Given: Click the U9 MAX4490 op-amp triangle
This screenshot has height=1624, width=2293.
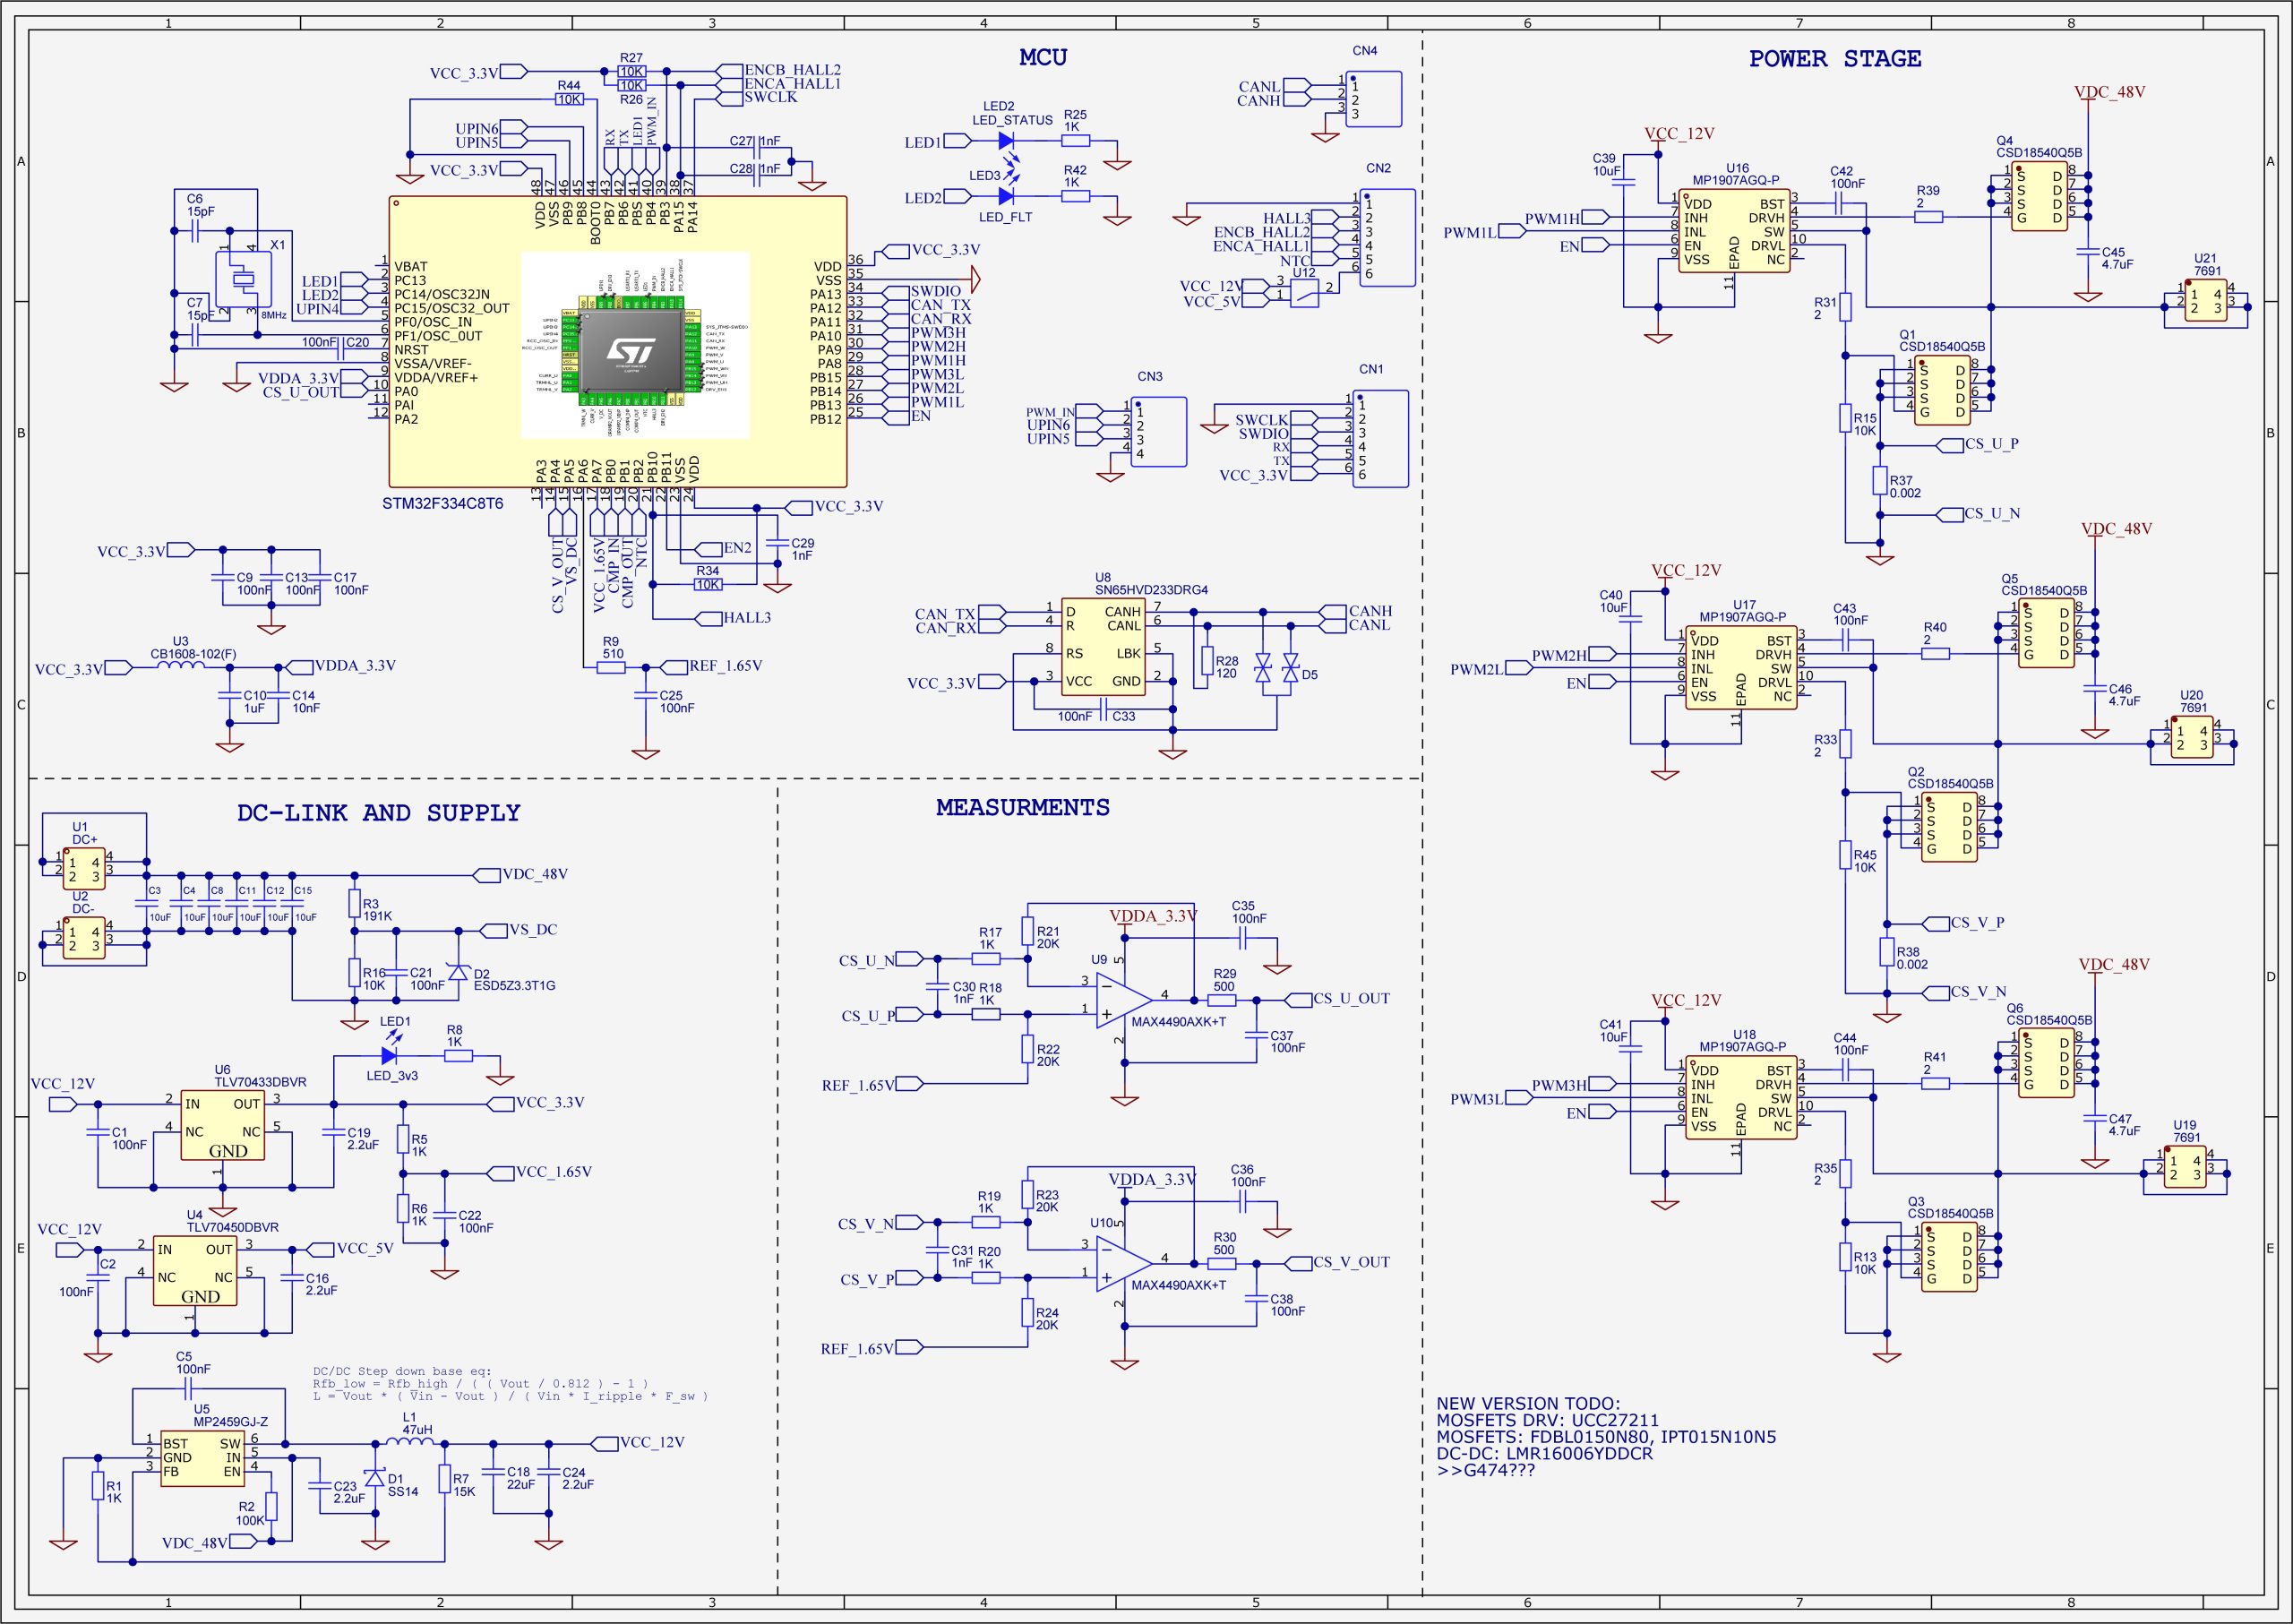Looking at the screenshot, I should (x=1125, y=1001).
